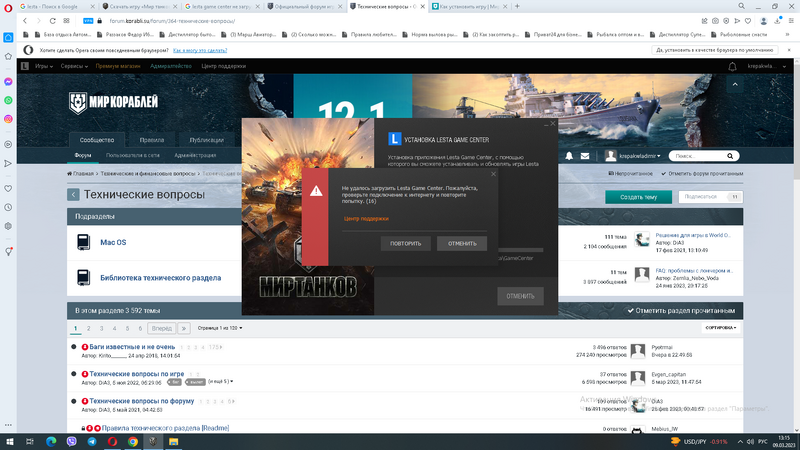Open the Сортировка dropdown

click(x=720, y=328)
